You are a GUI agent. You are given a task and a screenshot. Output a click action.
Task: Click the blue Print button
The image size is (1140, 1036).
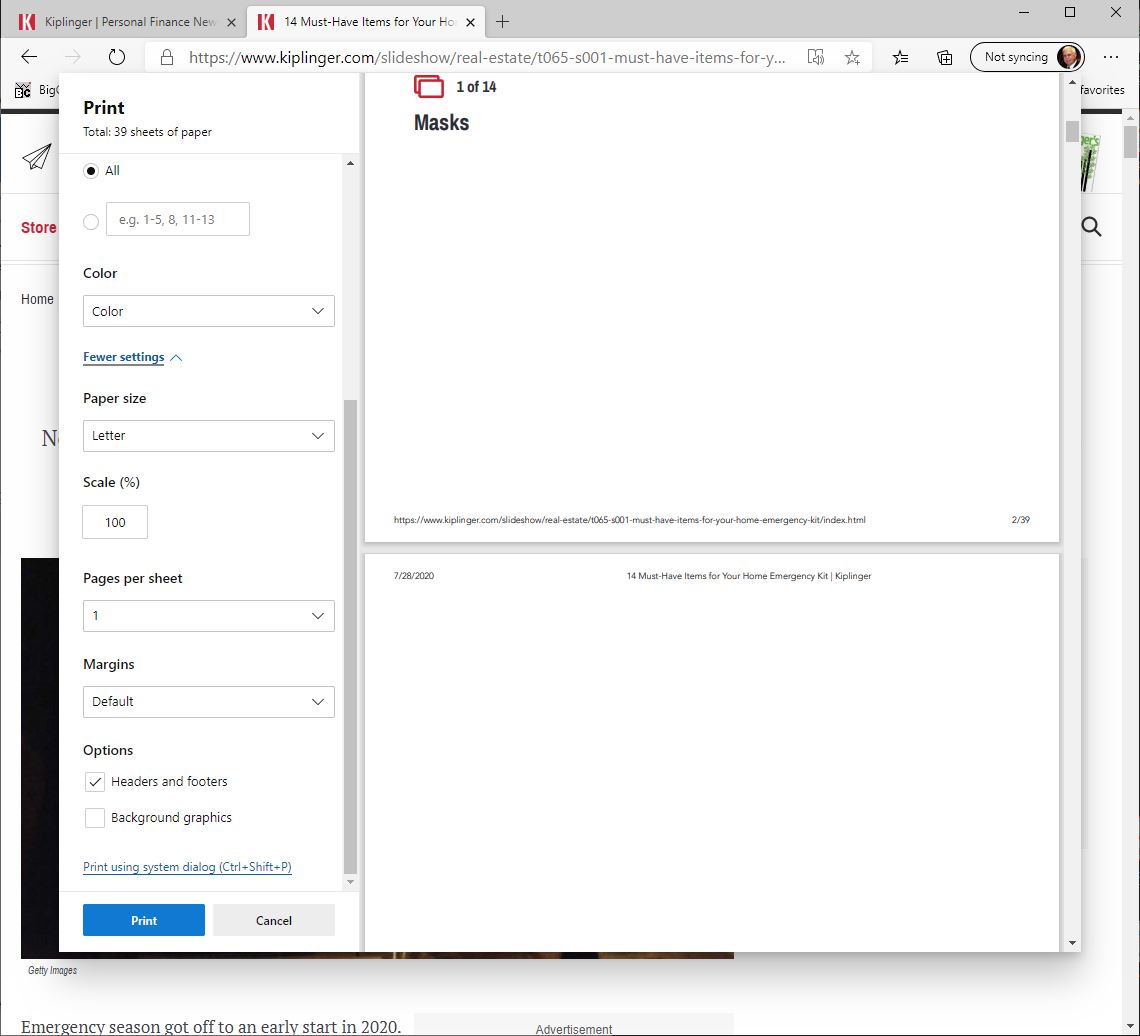[144, 920]
